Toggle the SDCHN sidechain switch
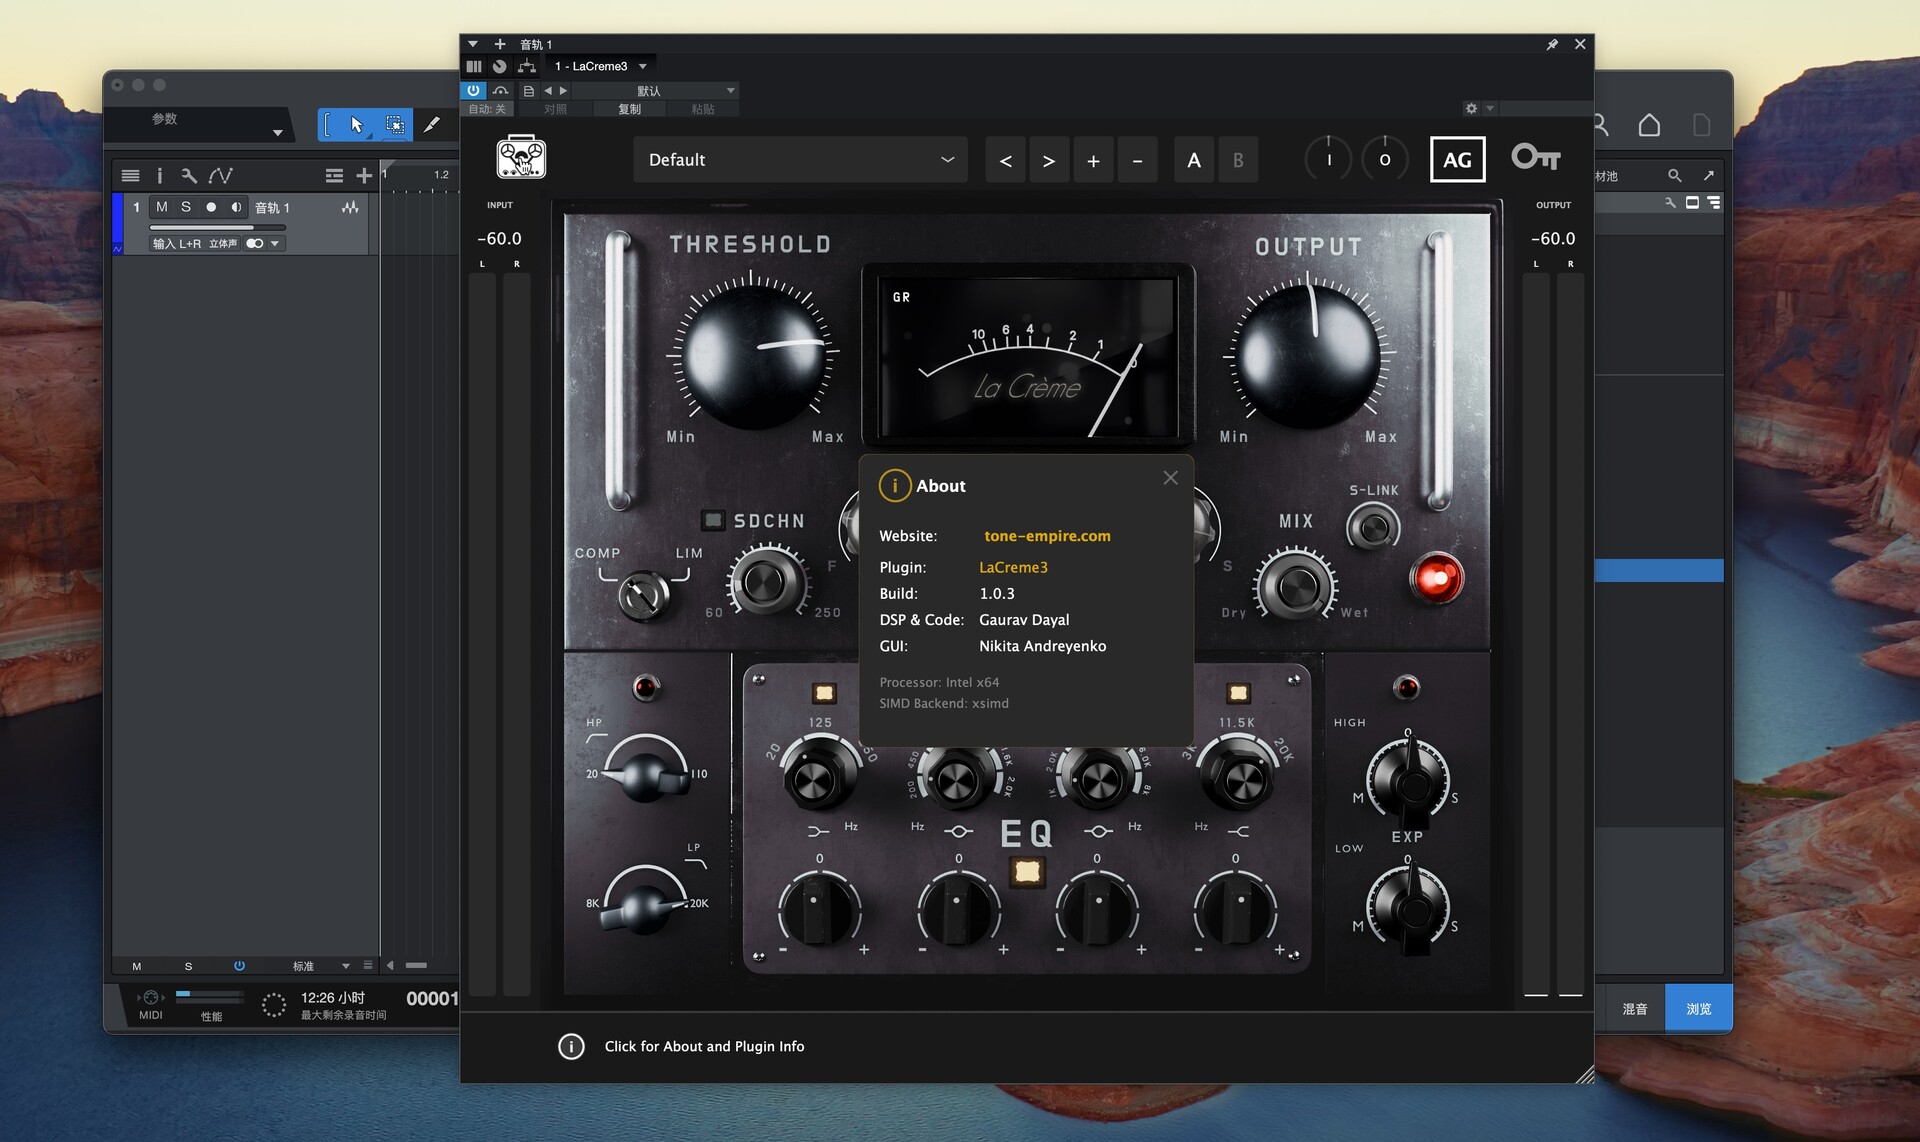1920x1142 pixels. [713, 520]
